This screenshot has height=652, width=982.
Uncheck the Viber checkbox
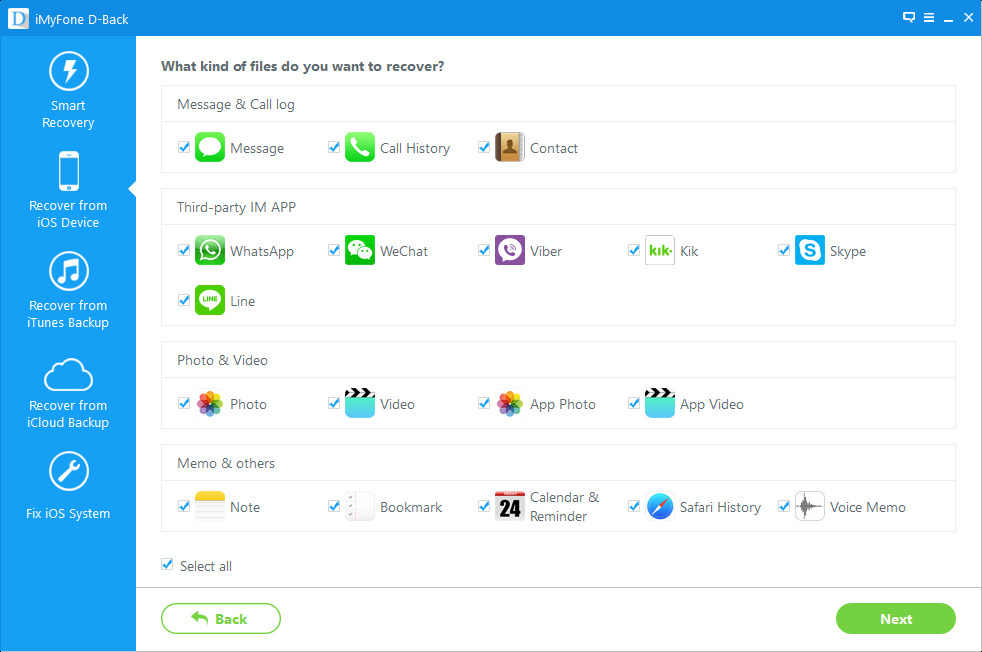(483, 250)
